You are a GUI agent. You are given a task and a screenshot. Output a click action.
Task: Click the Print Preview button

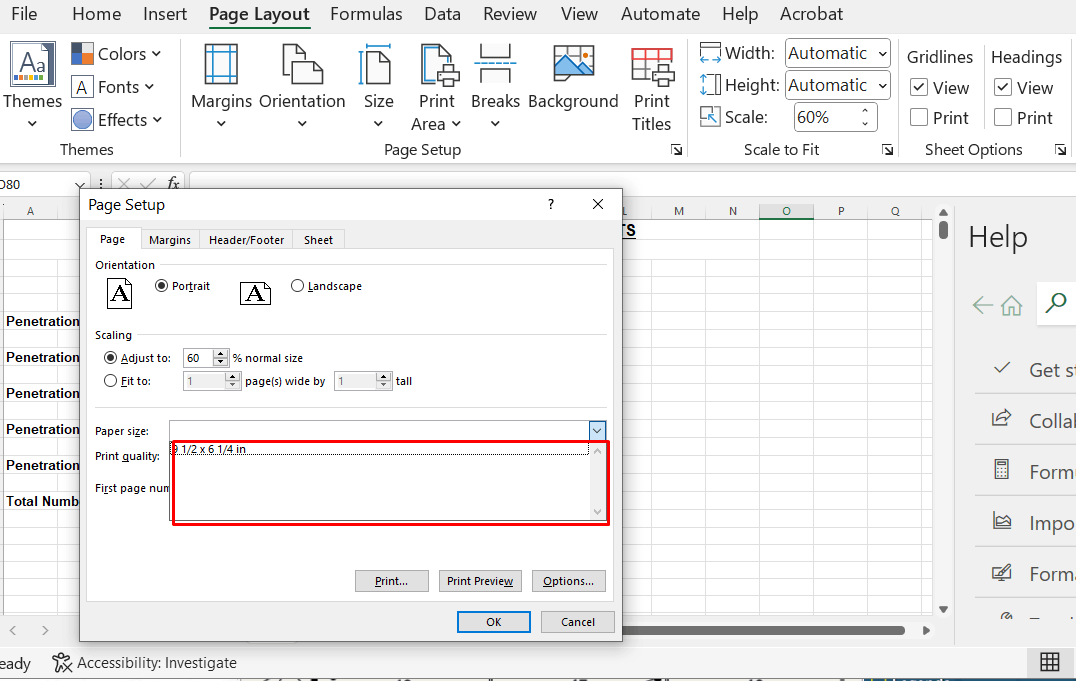pos(480,581)
